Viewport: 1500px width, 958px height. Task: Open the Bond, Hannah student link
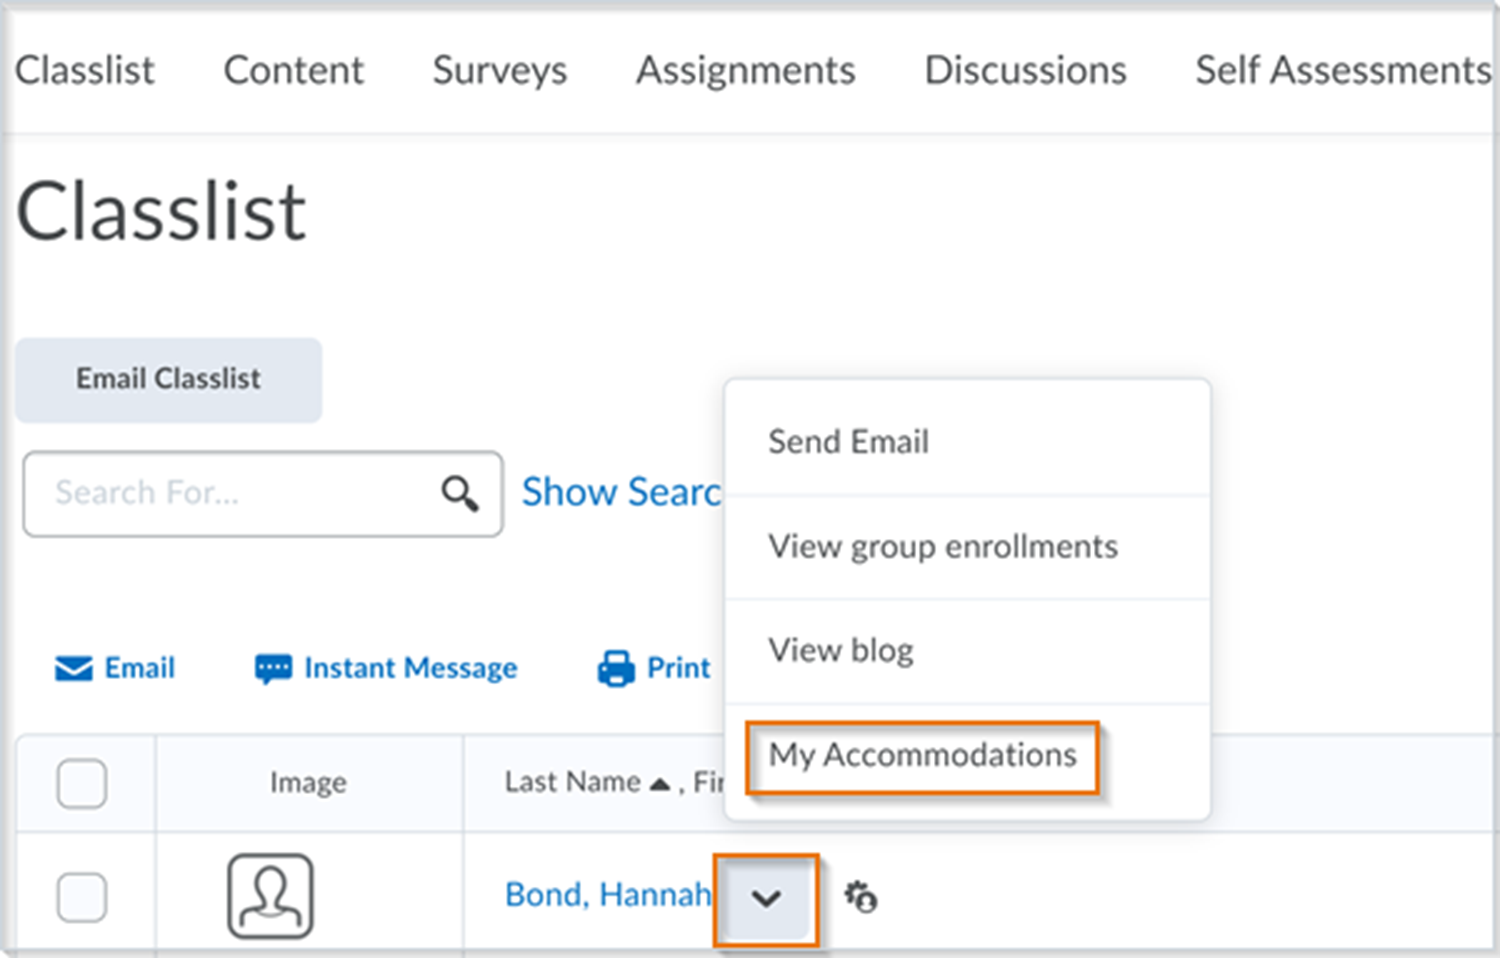coord(607,894)
